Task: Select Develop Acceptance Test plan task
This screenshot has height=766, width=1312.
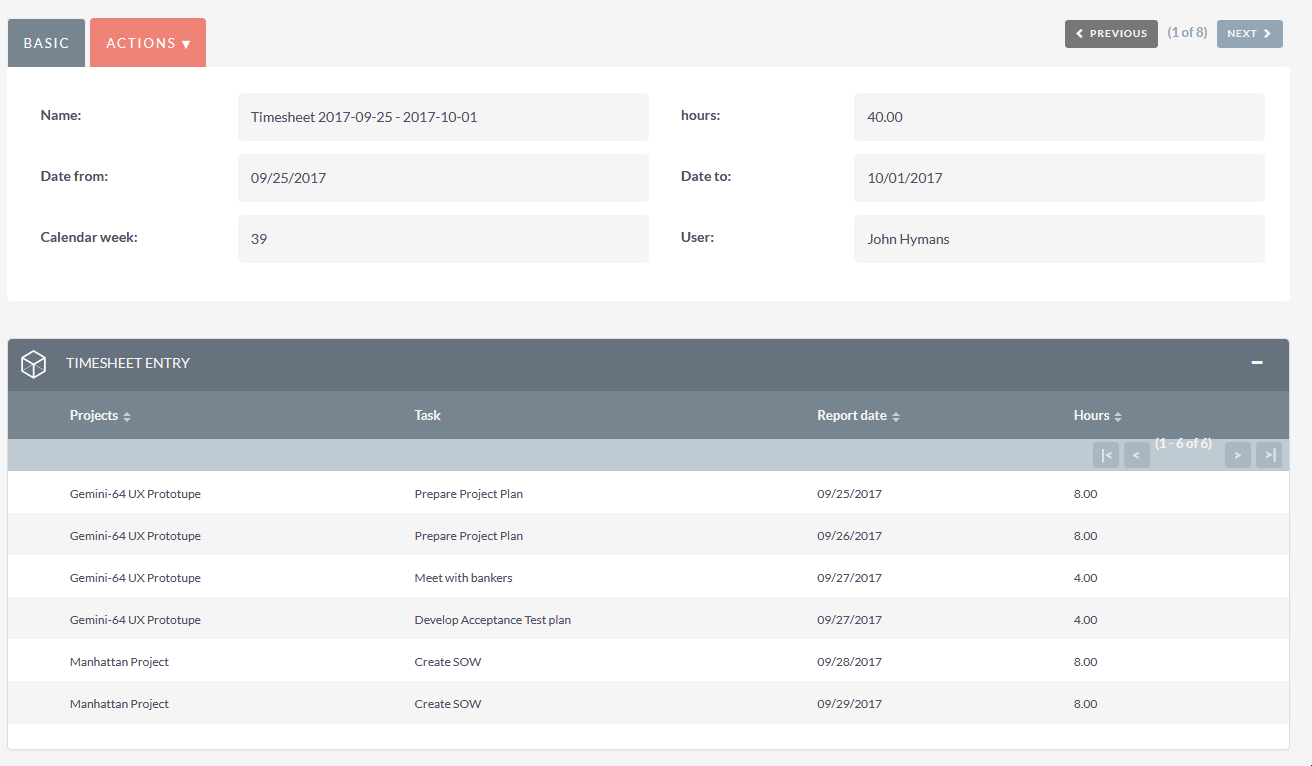Action: click(x=492, y=620)
